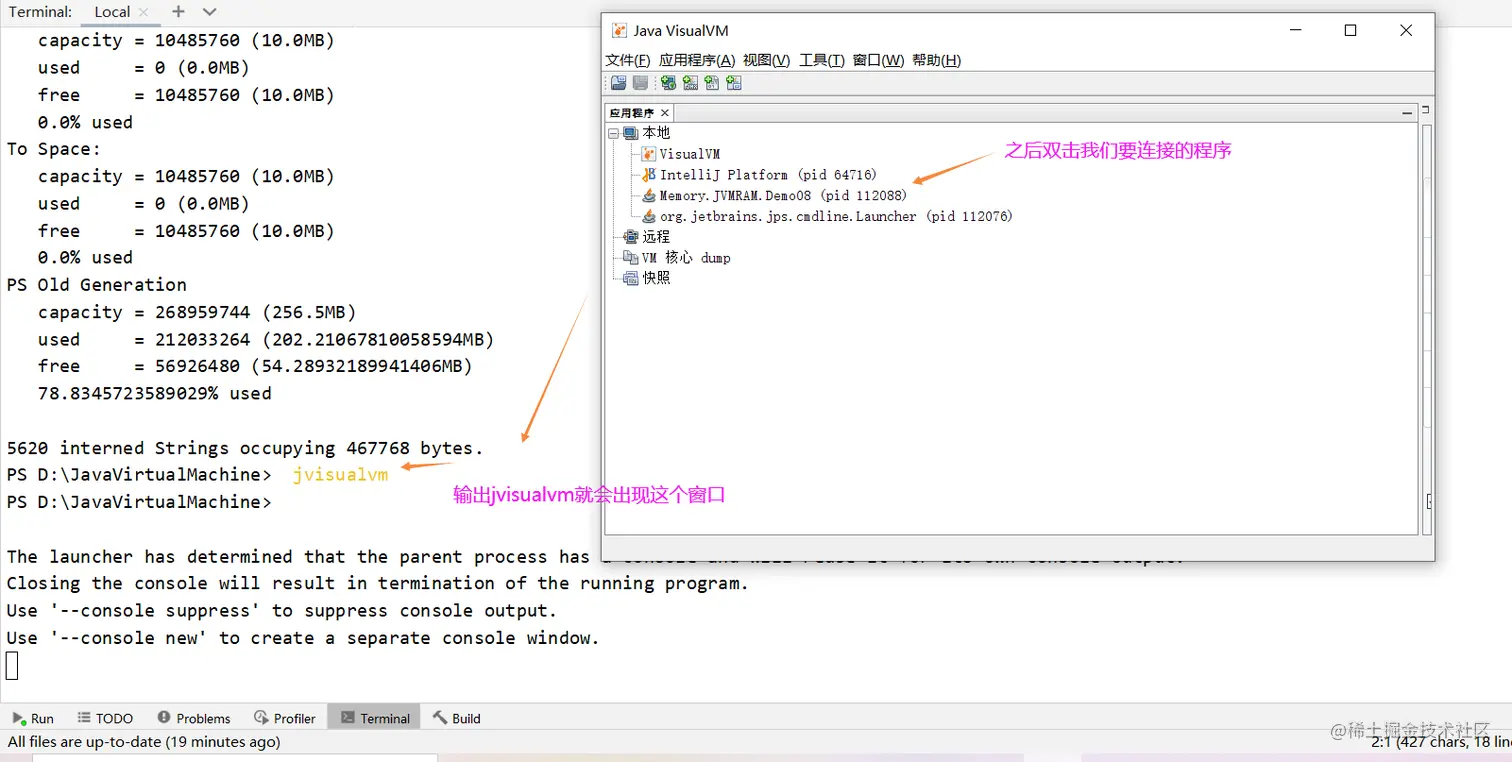Click the Terminal tool window button
1512x762 pixels.
point(375,718)
